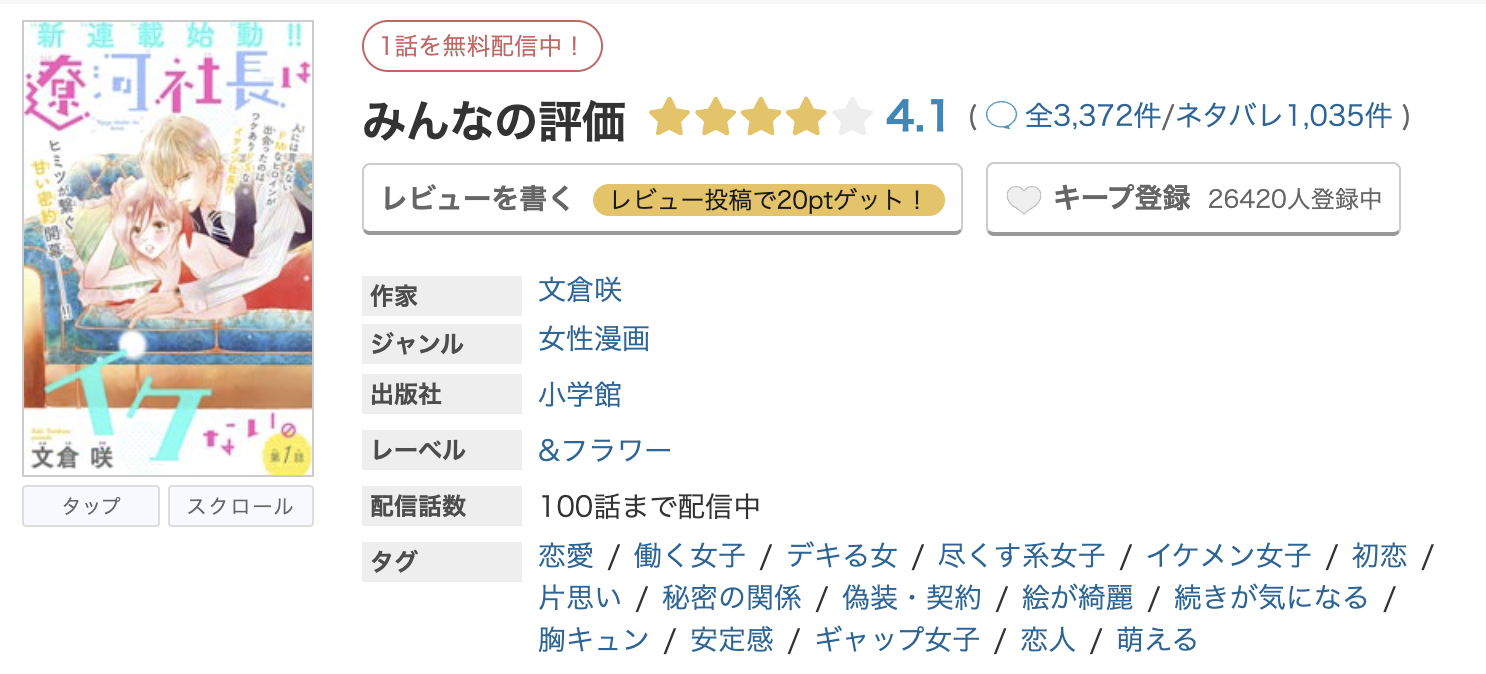1486x674 pixels.
Task: Click the first gold star in みんなの評価
Action: coord(668,118)
